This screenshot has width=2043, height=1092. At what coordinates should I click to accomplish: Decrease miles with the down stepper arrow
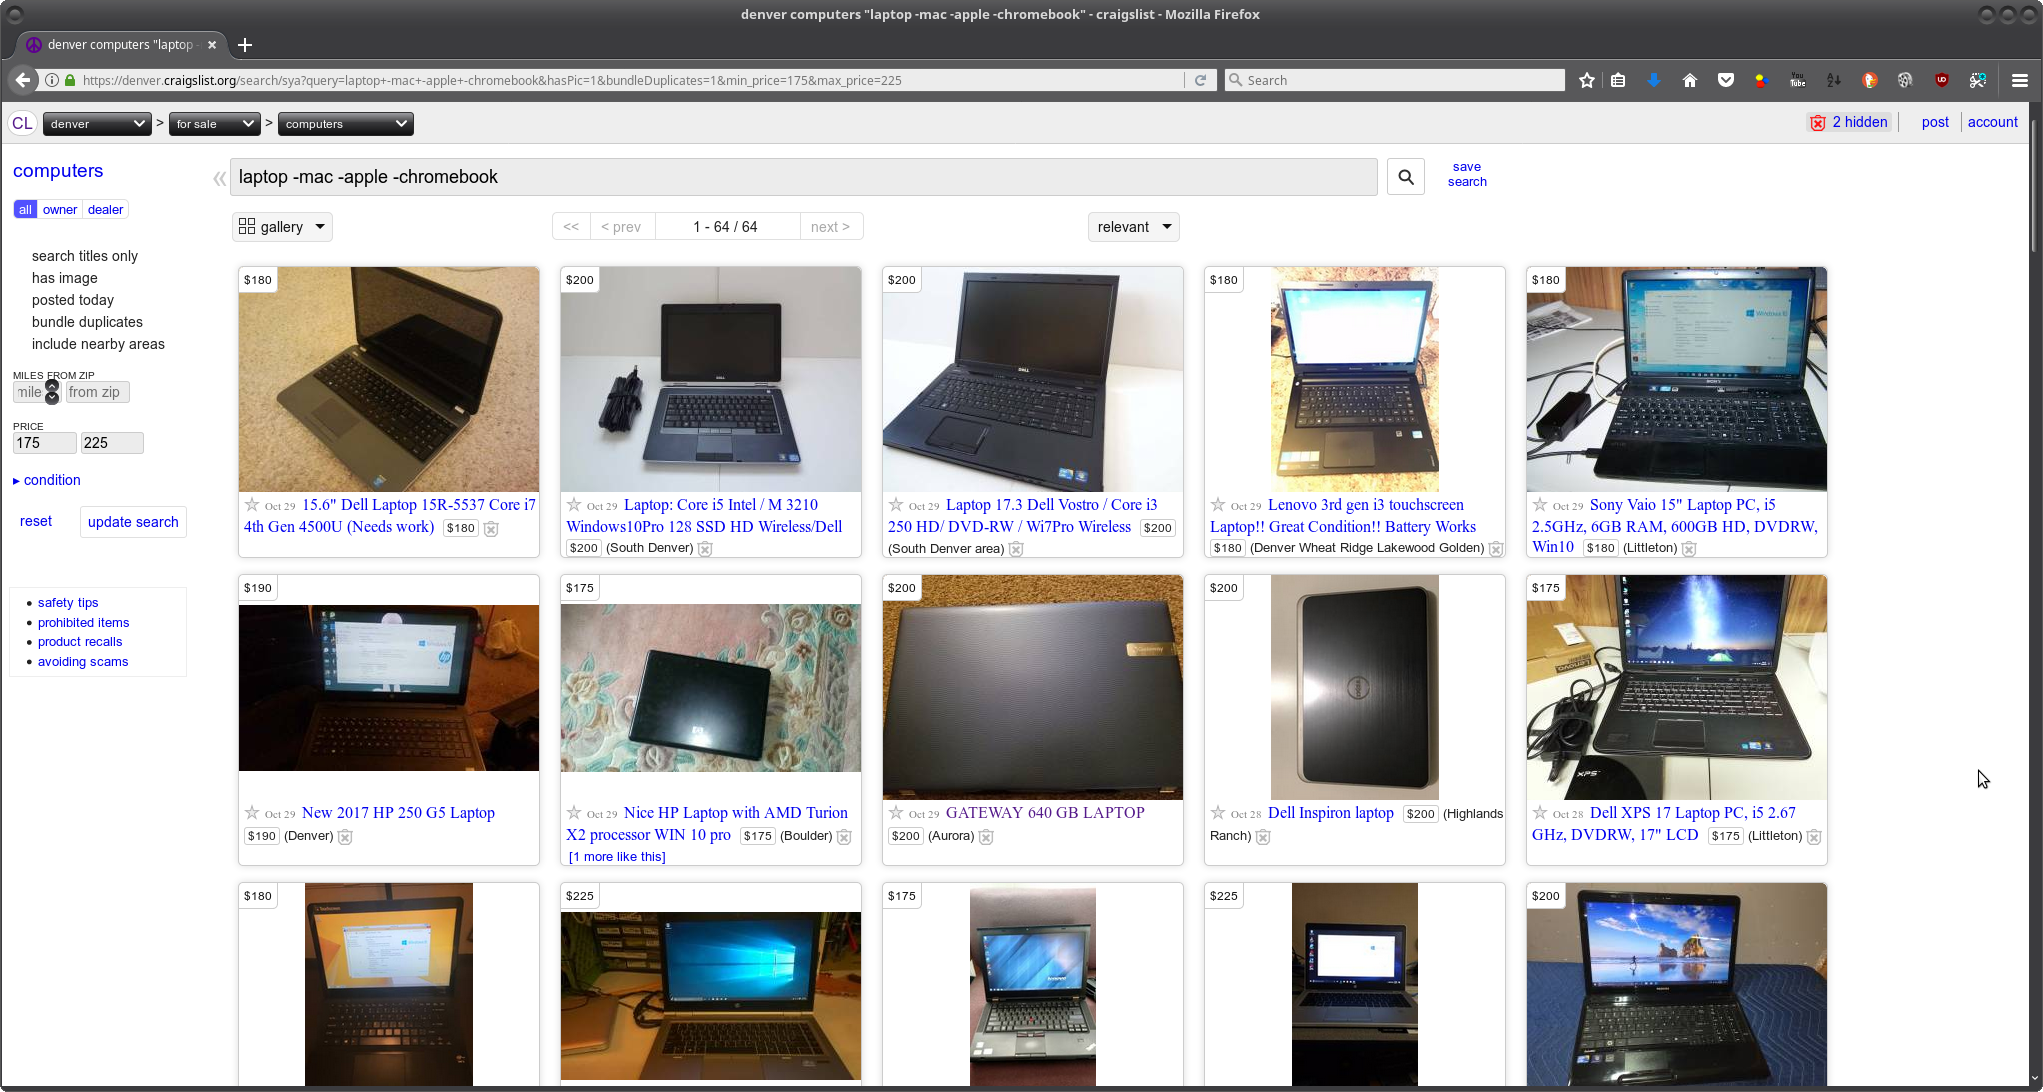click(52, 398)
